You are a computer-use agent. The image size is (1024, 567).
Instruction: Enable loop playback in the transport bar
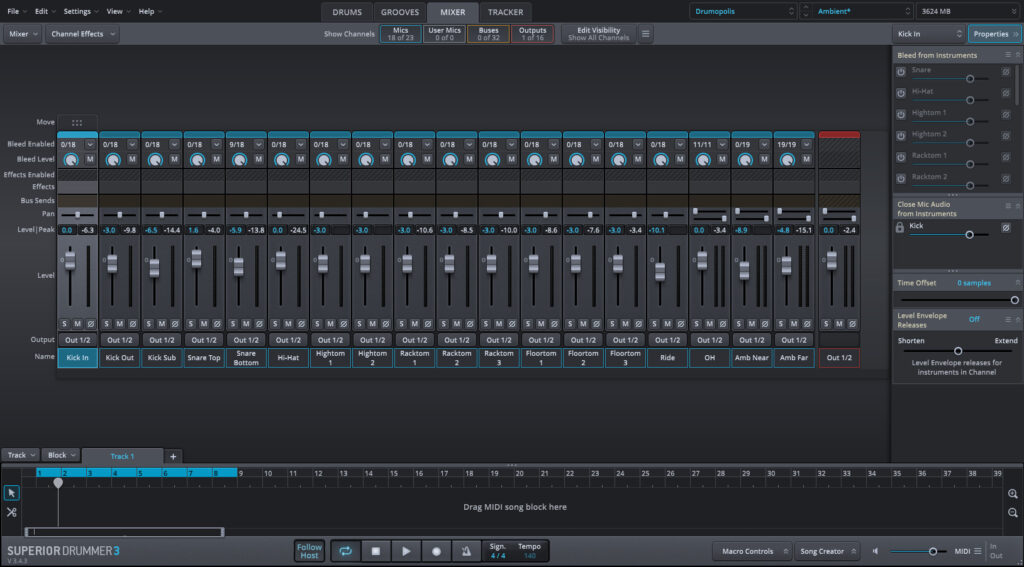click(346, 551)
